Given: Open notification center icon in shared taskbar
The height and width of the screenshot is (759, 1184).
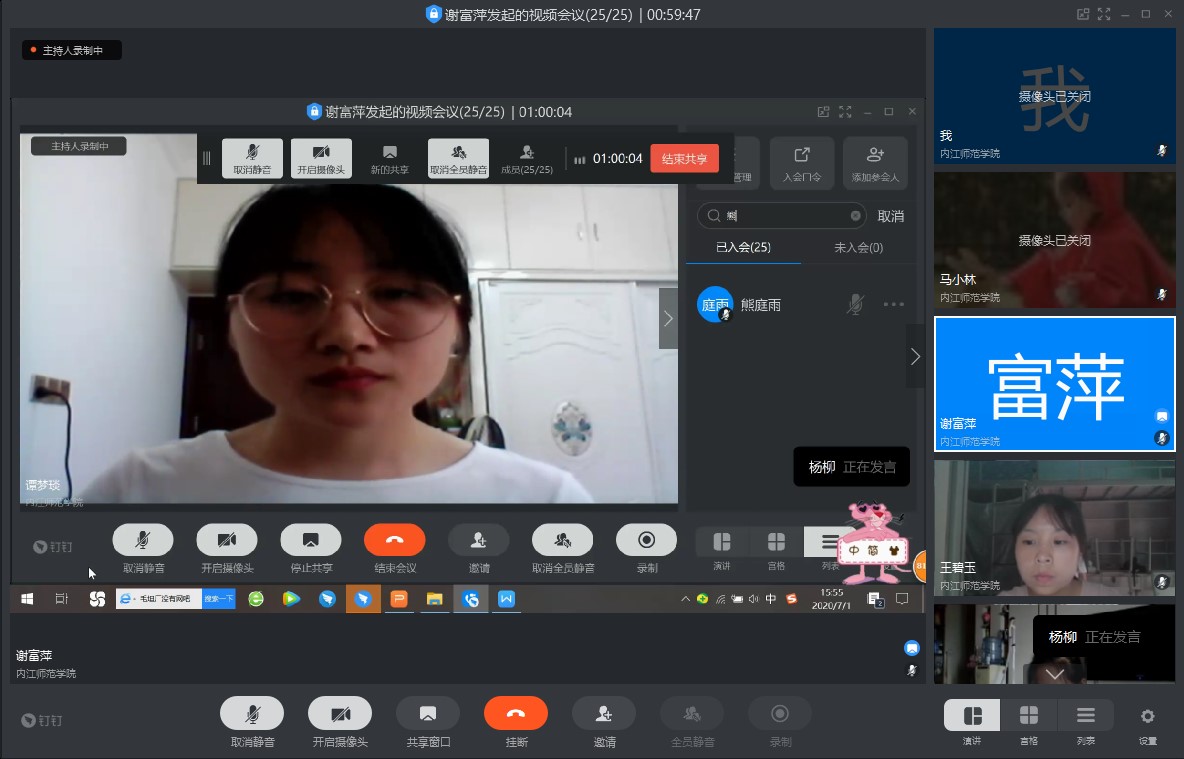Looking at the screenshot, I should [x=902, y=599].
